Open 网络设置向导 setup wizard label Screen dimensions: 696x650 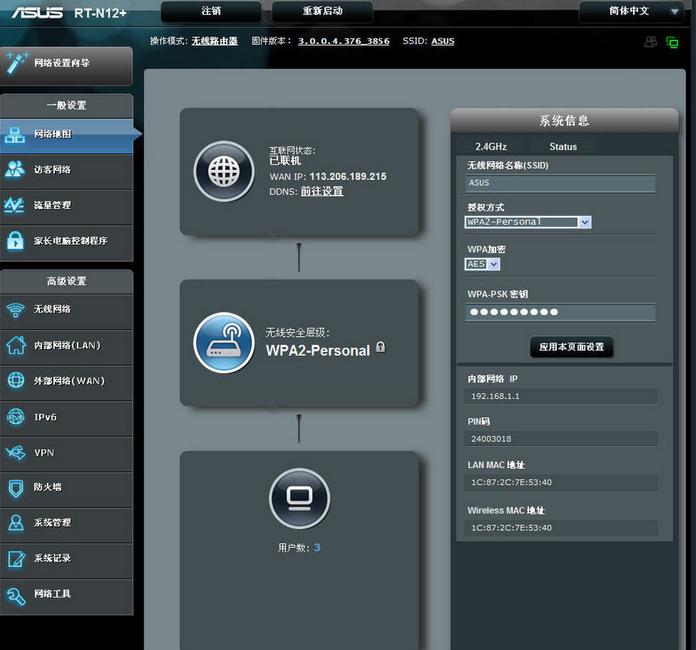pos(62,63)
